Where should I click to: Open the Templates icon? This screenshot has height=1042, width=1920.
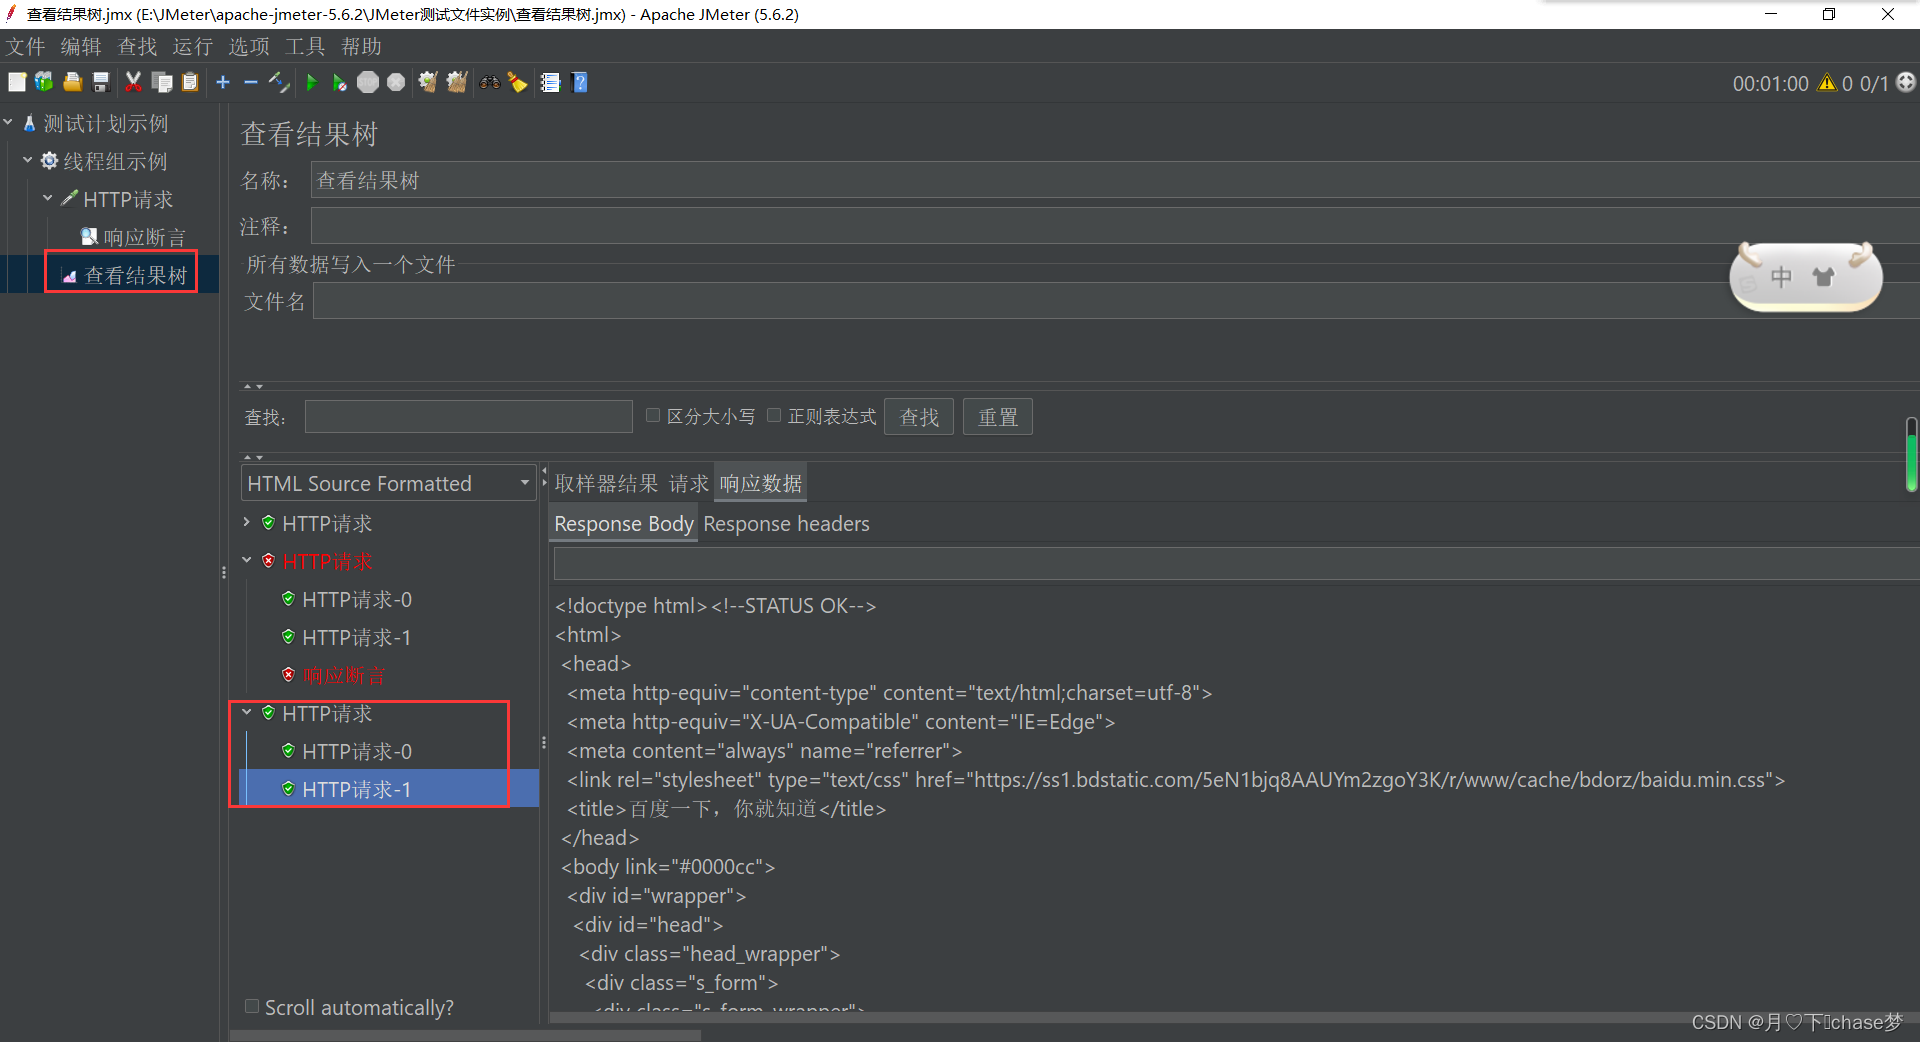pyautogui.click(x=44, y=82)
